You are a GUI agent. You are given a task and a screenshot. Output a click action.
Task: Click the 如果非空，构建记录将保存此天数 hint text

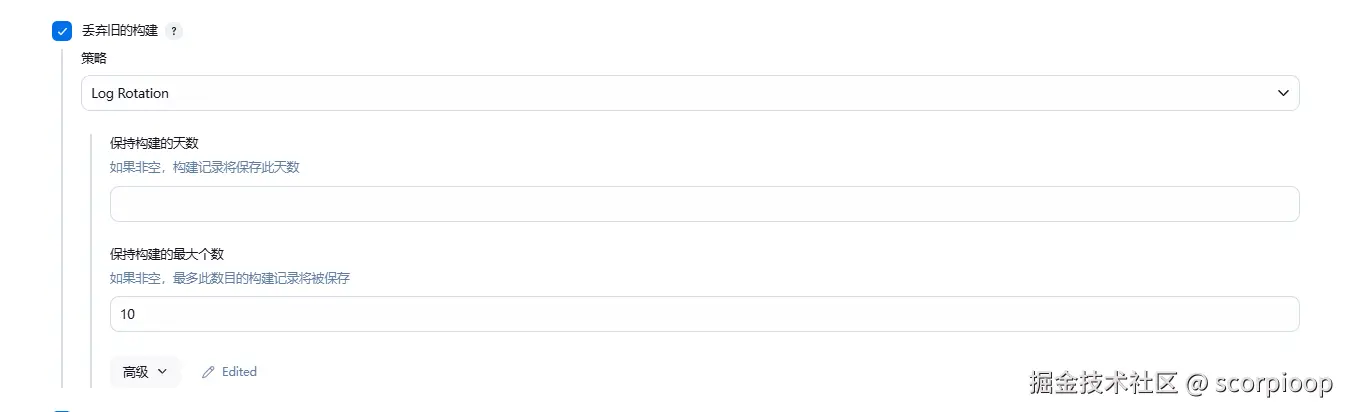(x=204, y=167)
